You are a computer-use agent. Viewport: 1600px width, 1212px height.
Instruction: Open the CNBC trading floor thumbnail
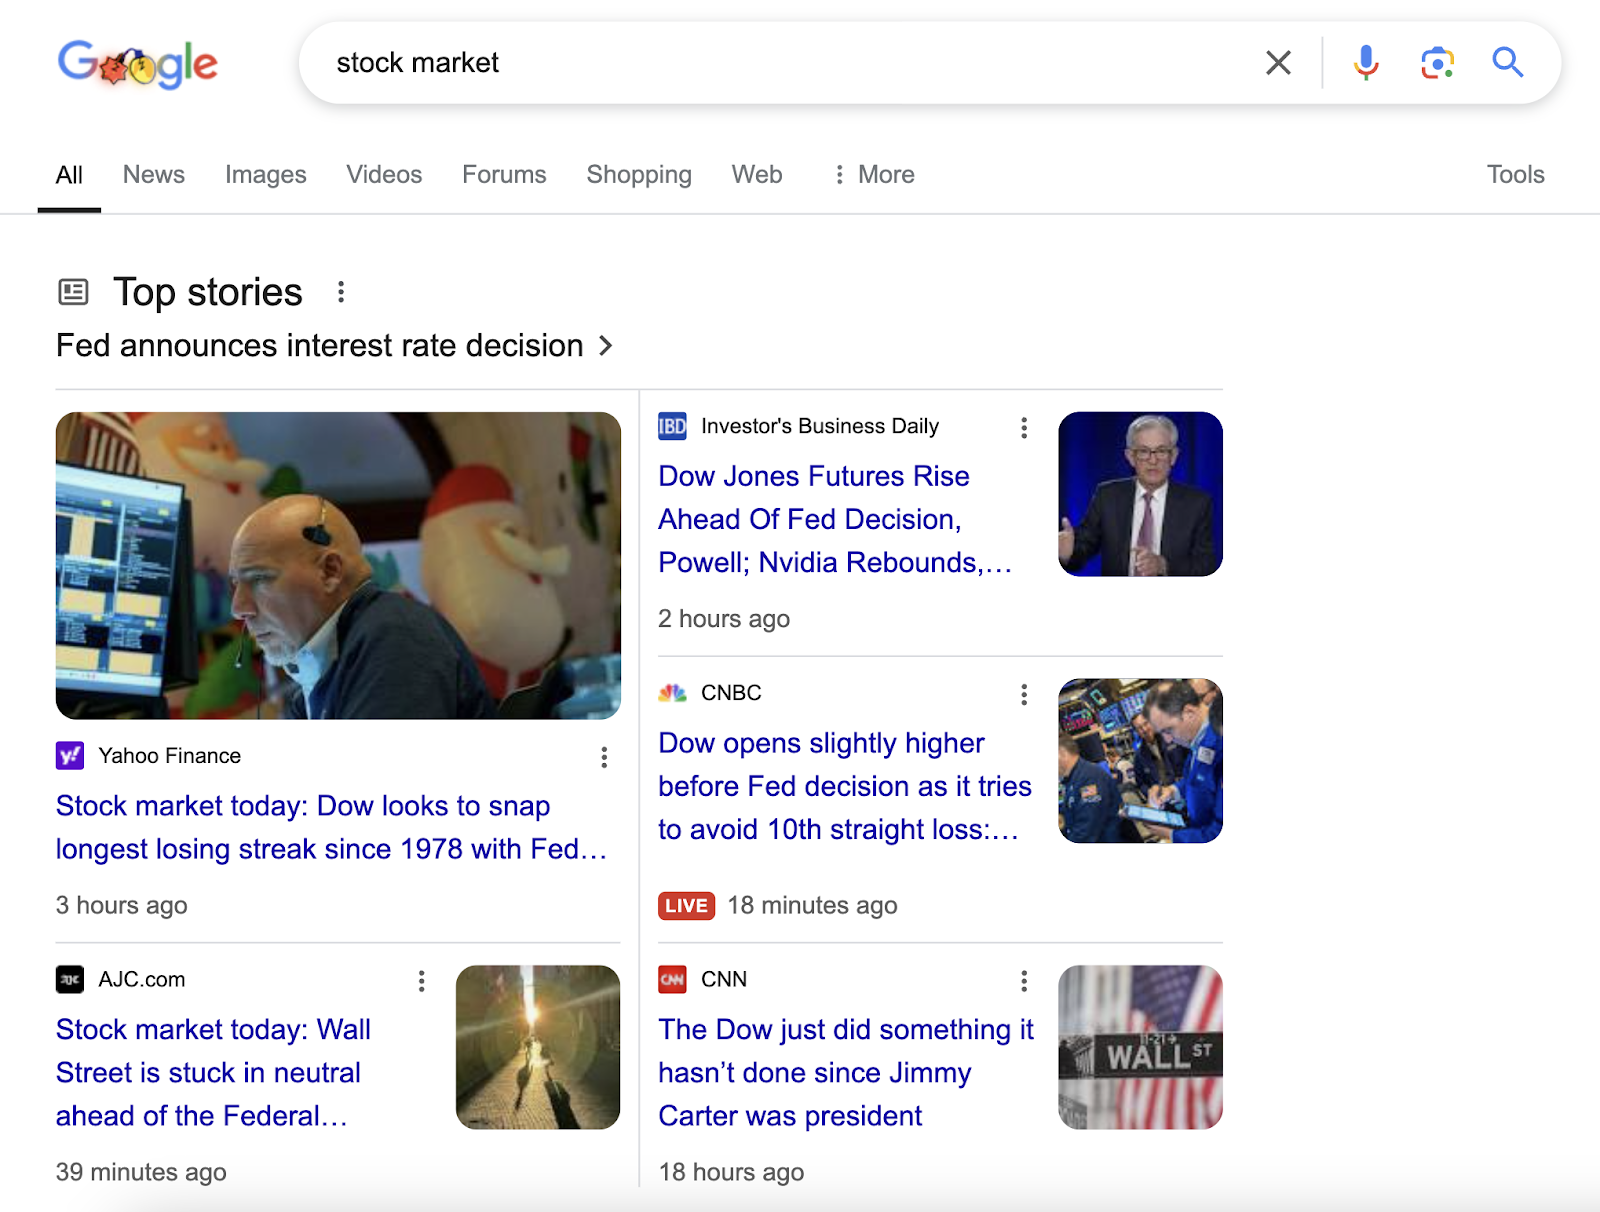point(1140,761)
